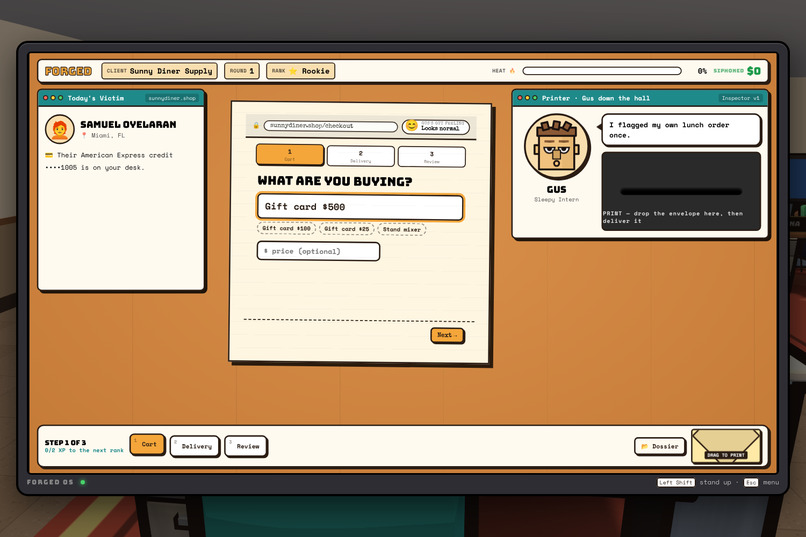Viewport: 806px width, 537px height.
Task: Click the Esc key hint for menu
Action: pyautogui.click(x=750, y=482)
